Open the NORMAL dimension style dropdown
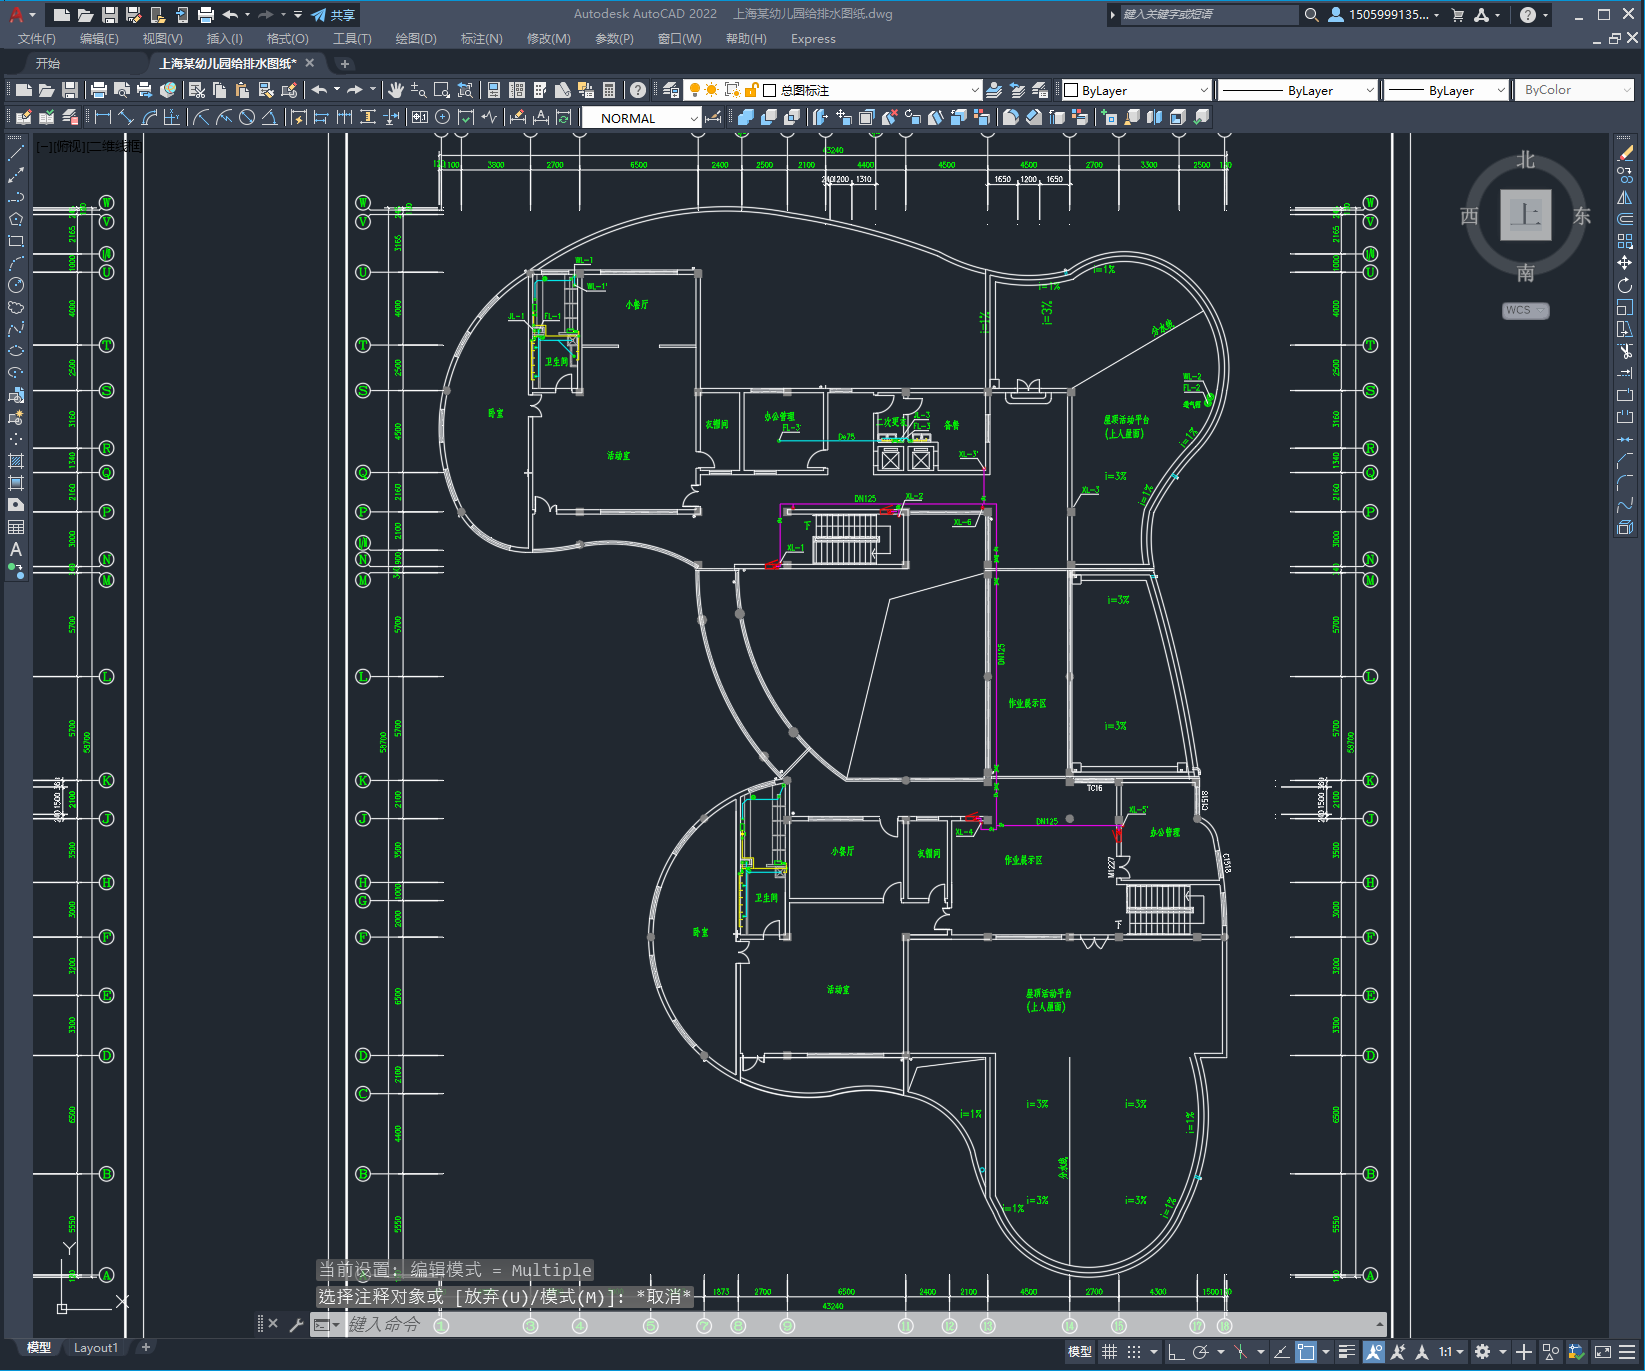Screen dimensions: 1645x1371 pyautogui.click(x=641, y=118)
